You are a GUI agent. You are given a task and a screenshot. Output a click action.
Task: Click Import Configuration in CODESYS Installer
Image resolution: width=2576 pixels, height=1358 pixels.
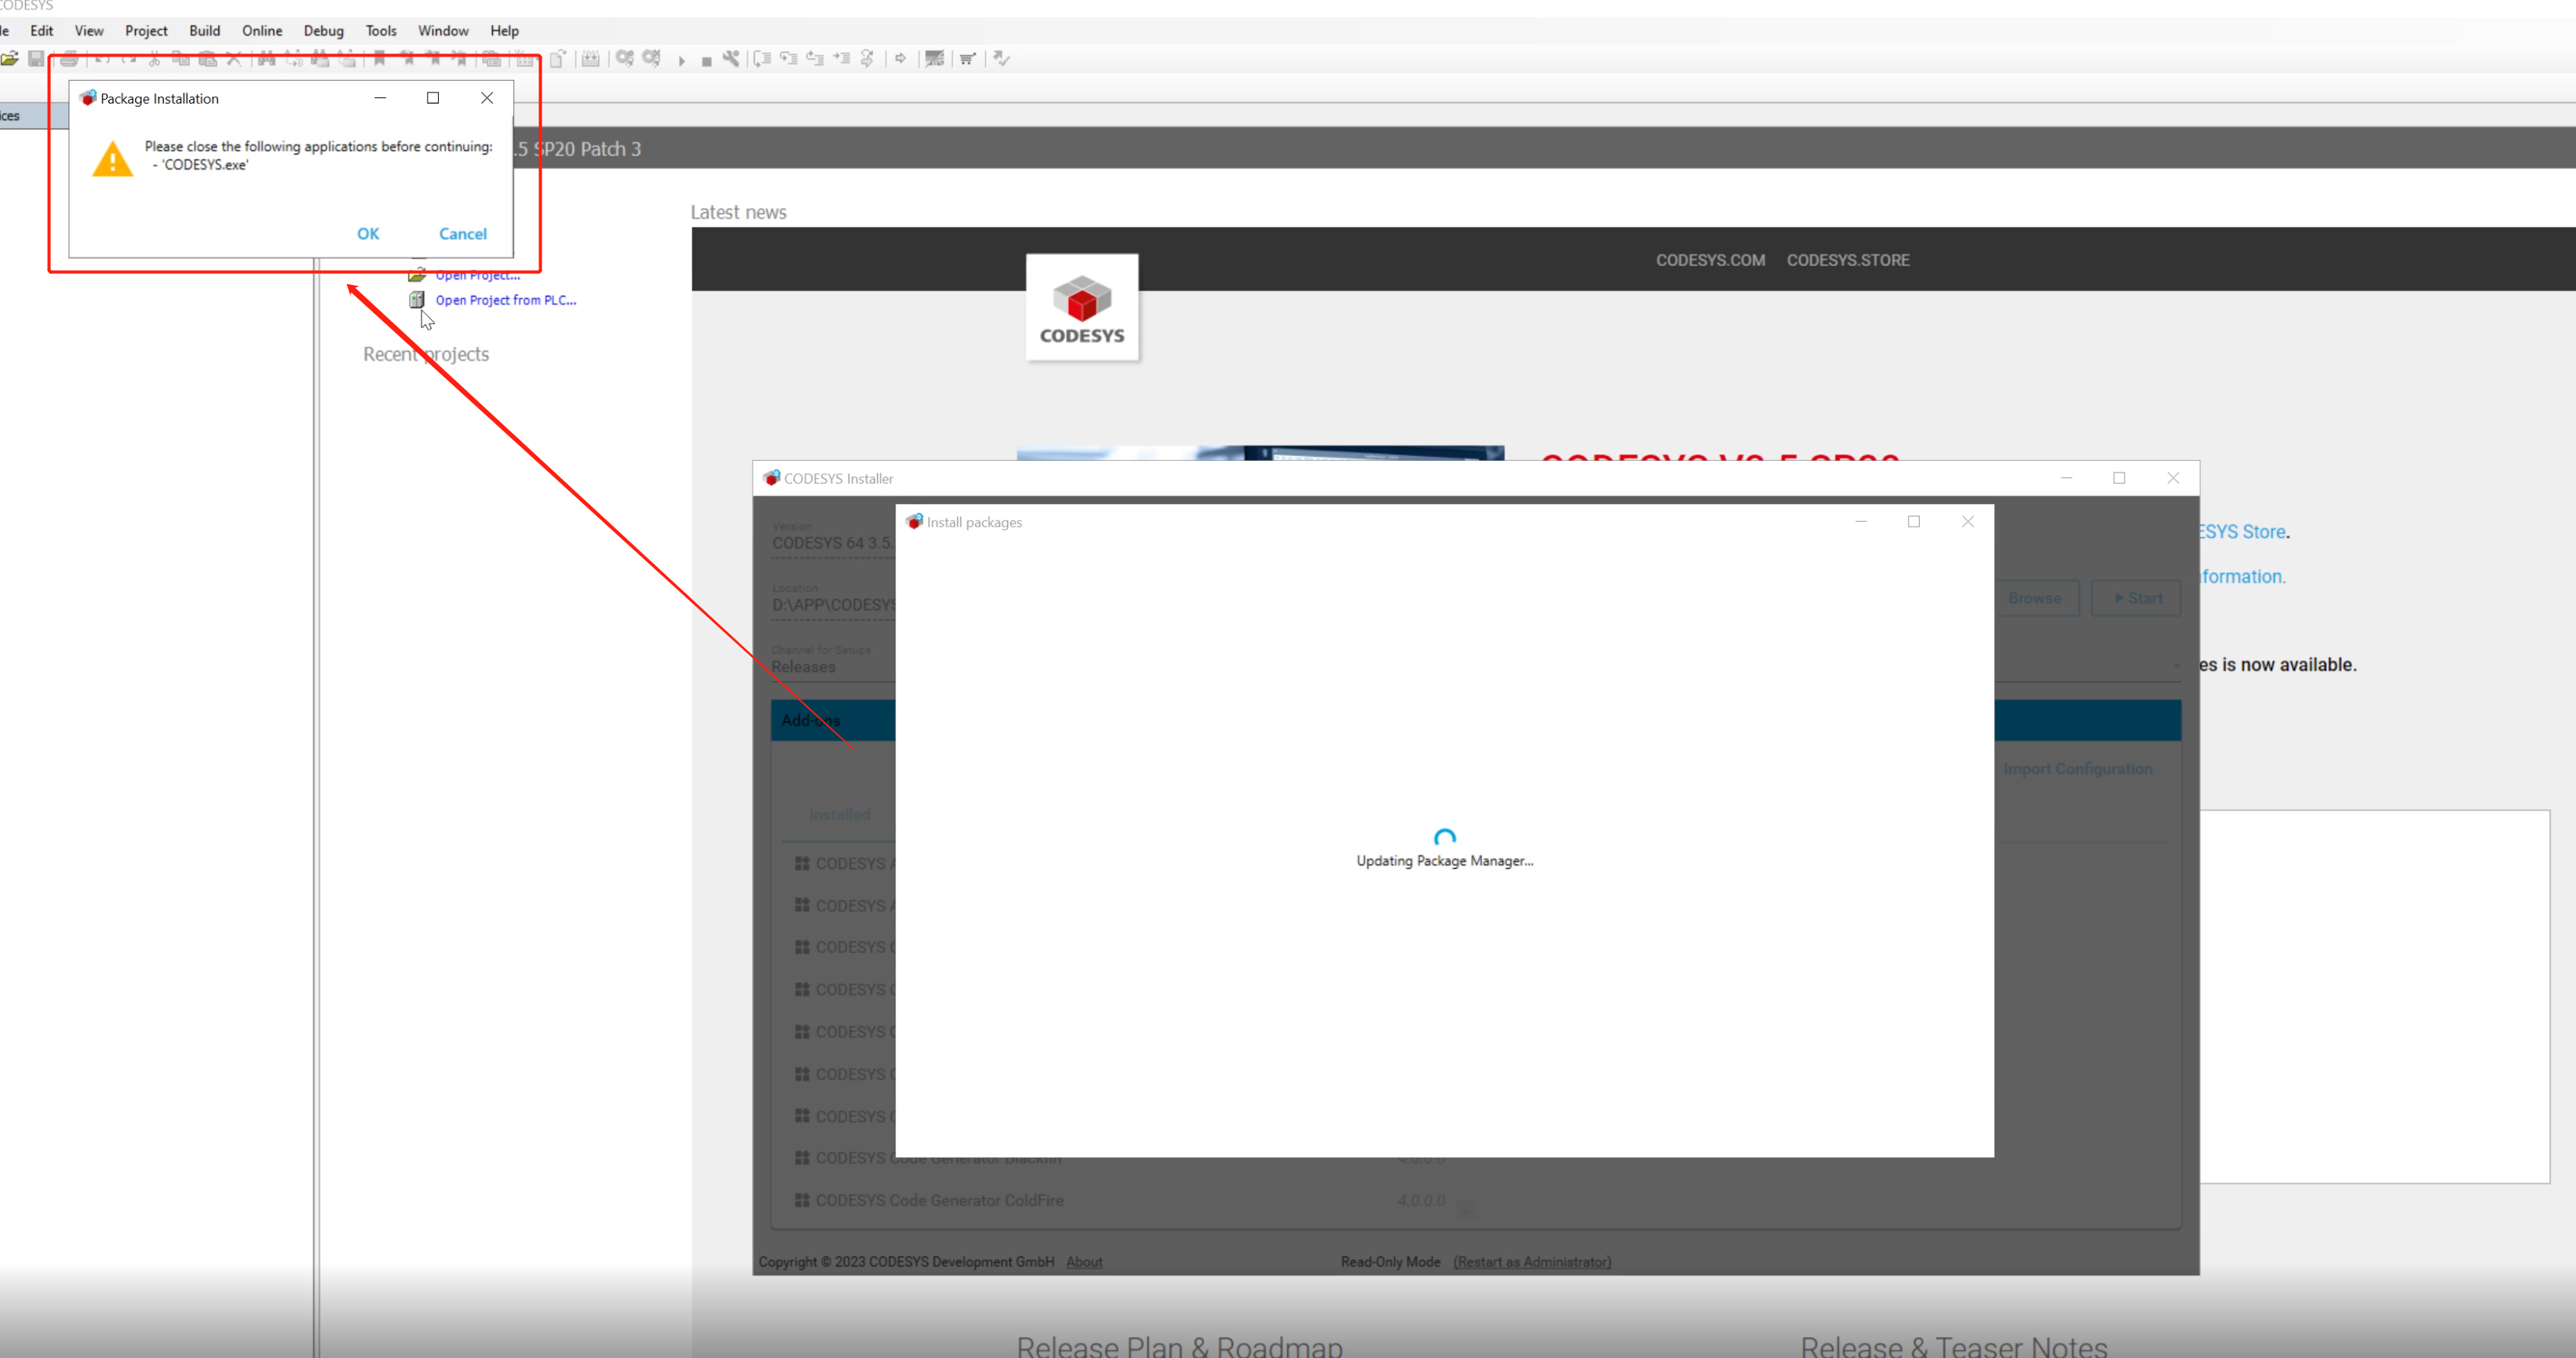tap(2078, 769)
